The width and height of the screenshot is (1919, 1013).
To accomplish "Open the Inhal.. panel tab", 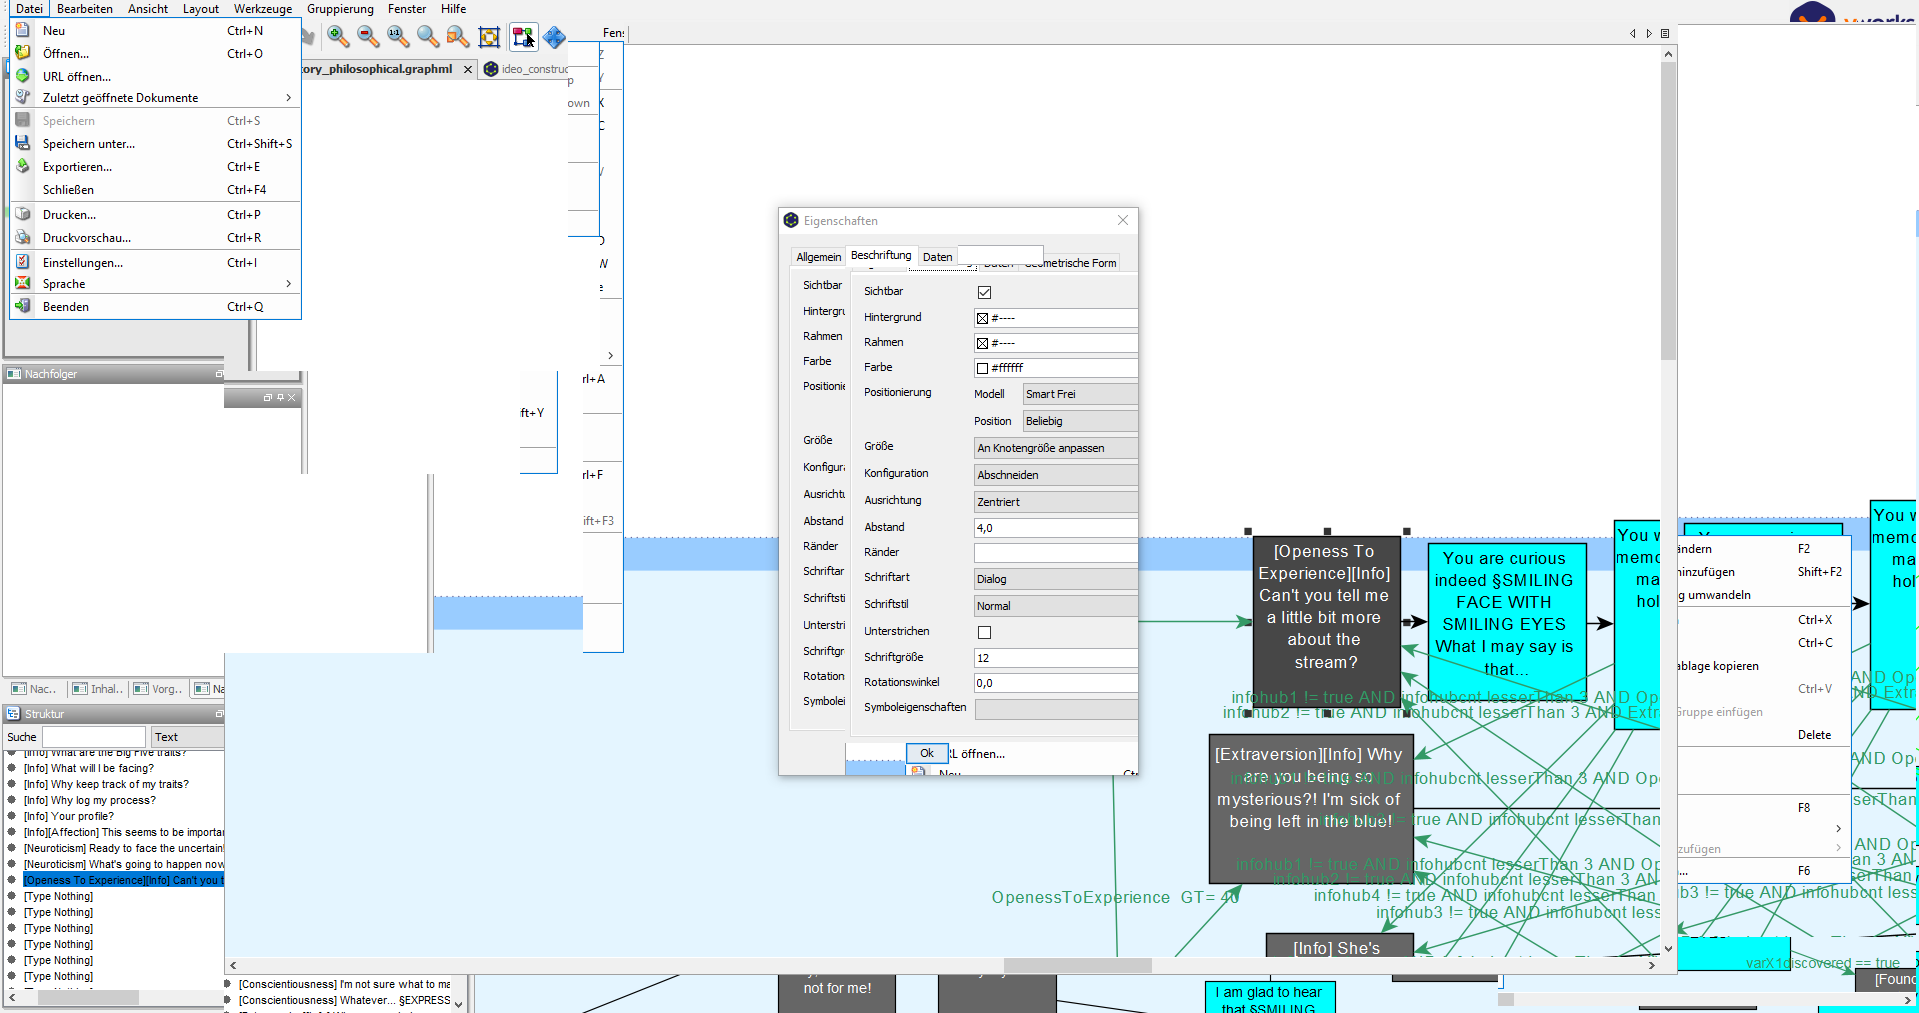I will [x=98, y=689].
